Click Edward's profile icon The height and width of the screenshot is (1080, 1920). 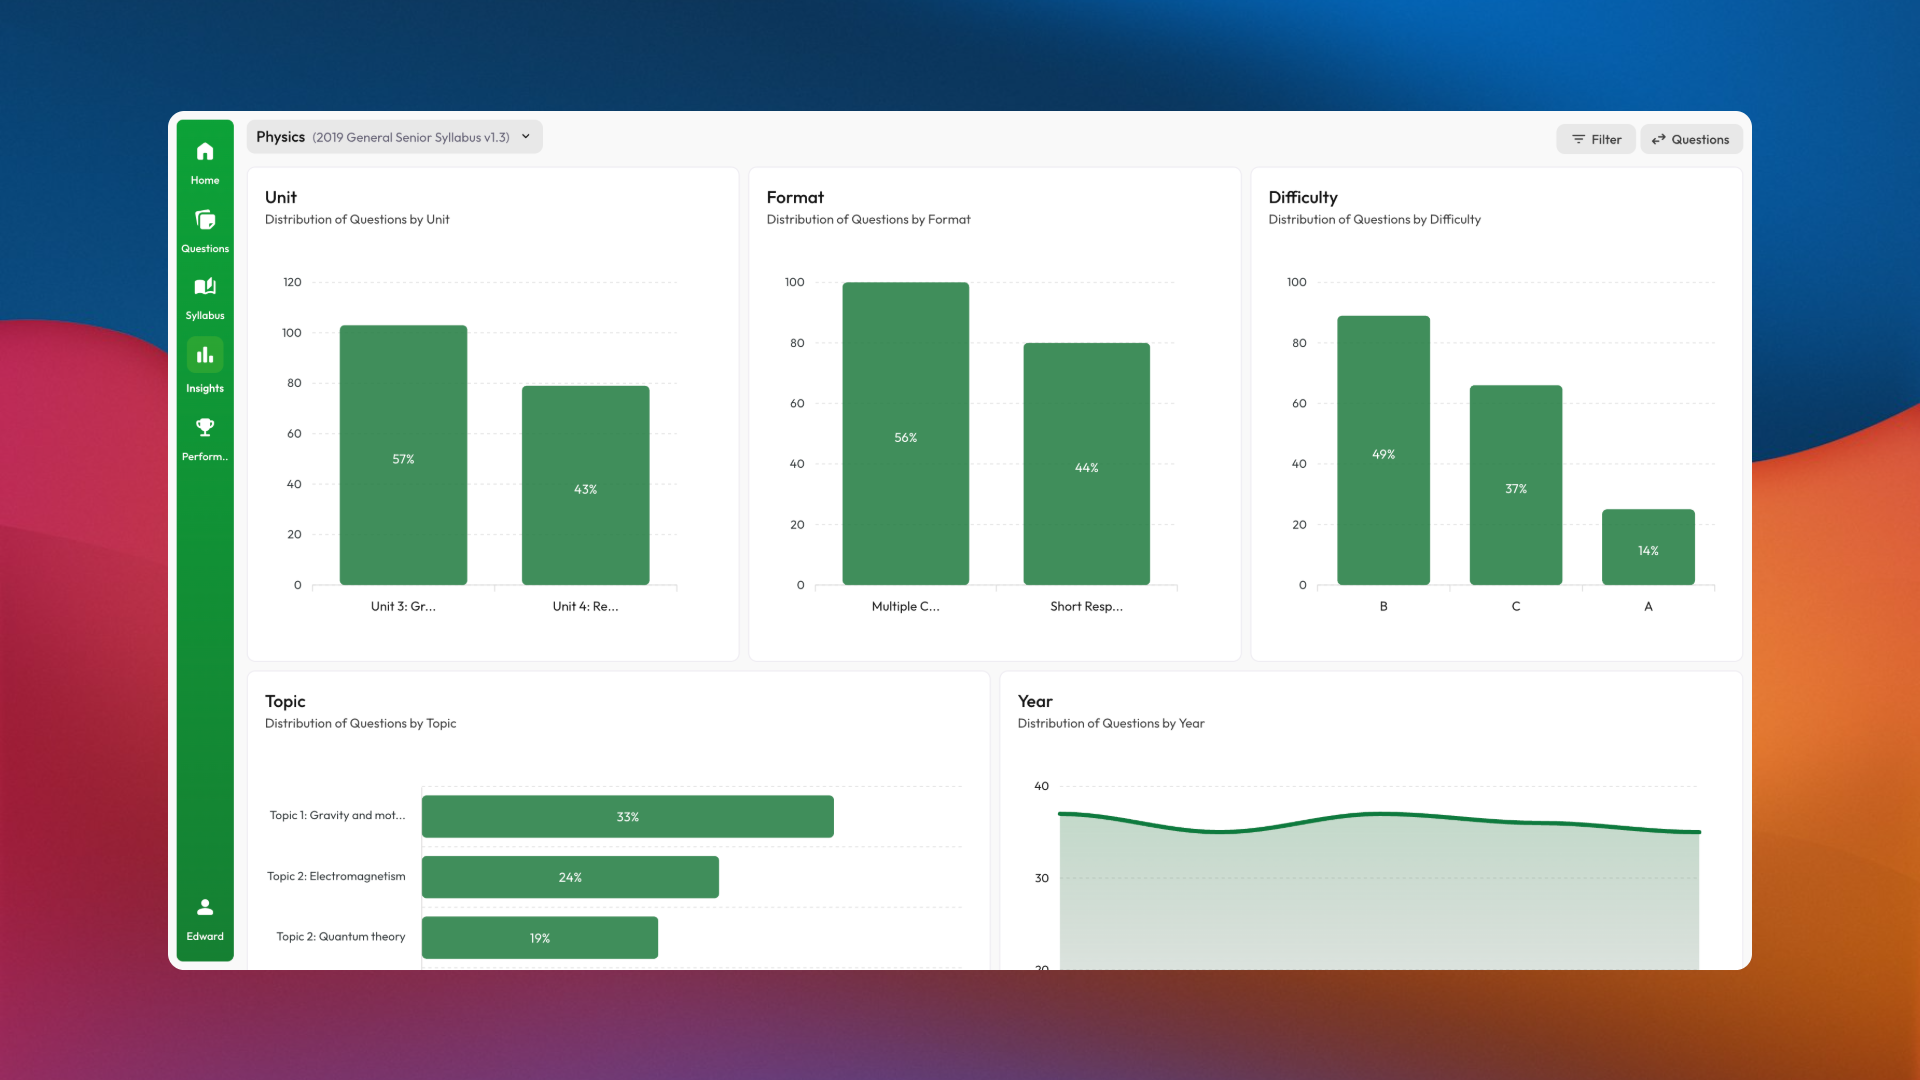[x=204, y=909]
